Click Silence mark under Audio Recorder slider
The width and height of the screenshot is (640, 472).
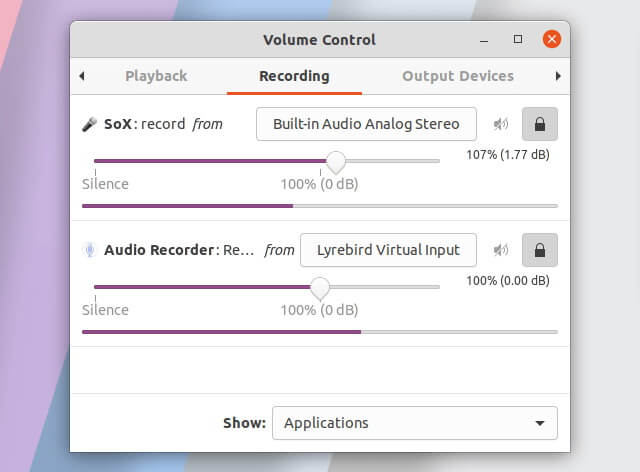tap(105, 310)
